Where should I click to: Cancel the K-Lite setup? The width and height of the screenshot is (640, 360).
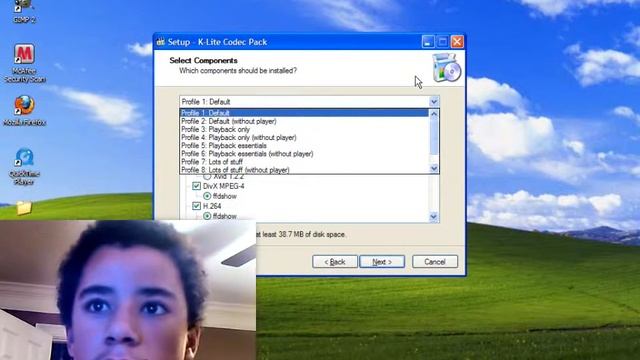pos(435,262)
